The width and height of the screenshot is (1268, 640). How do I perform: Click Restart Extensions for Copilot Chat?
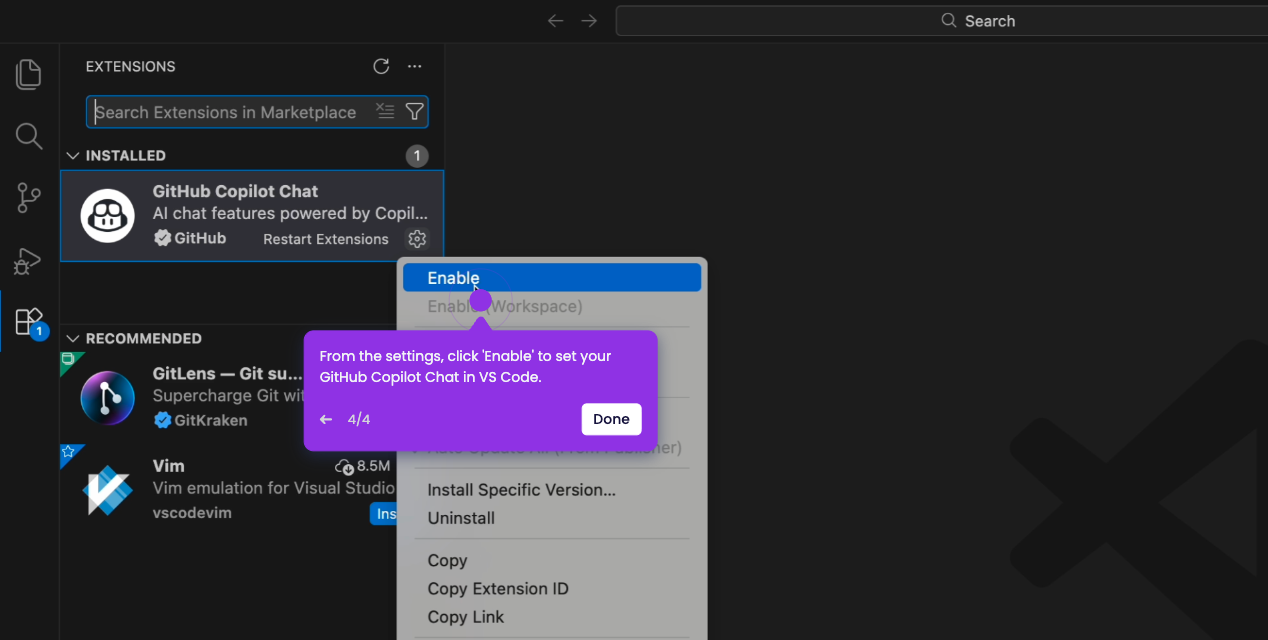[x=325, y=239]
